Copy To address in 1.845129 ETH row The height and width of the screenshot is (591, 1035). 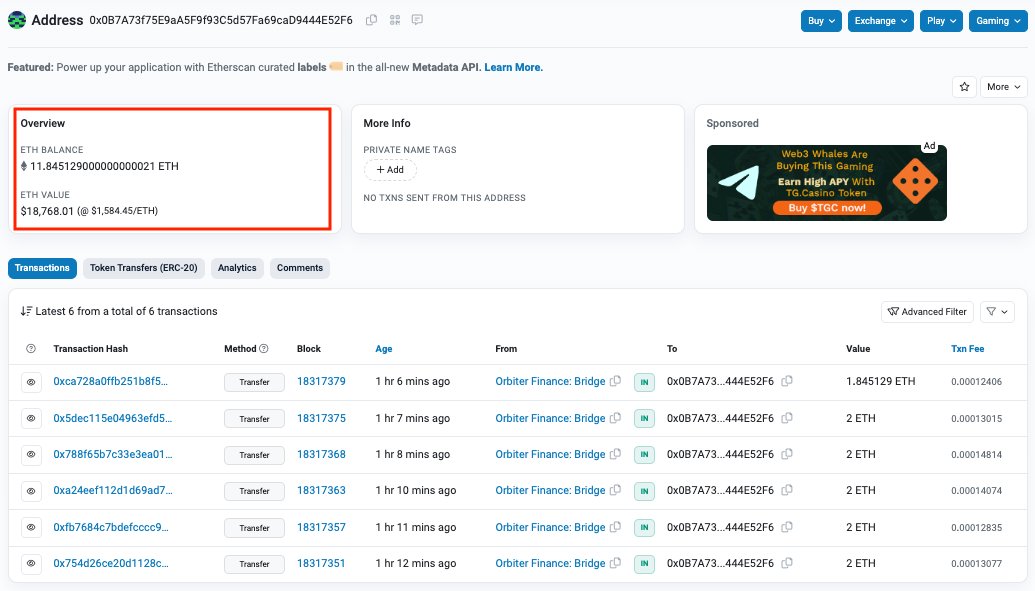click(787, 381)
